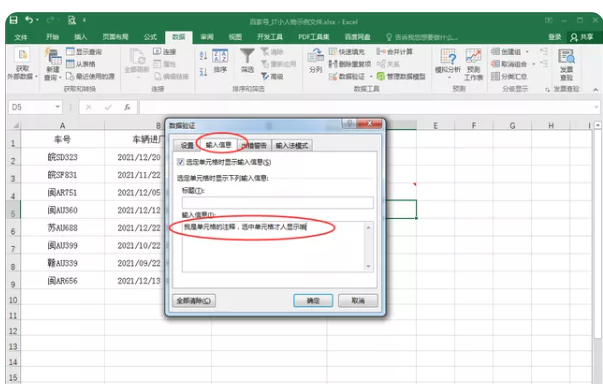This screenshot has width=603, height=384.
Task: Click the Cancel (取消) button
Action: pyautogui.click(x=358, y=301)
